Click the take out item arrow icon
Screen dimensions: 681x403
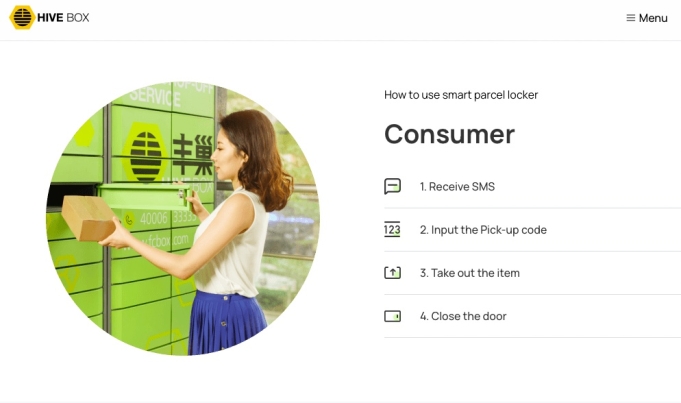click(392, 273)
